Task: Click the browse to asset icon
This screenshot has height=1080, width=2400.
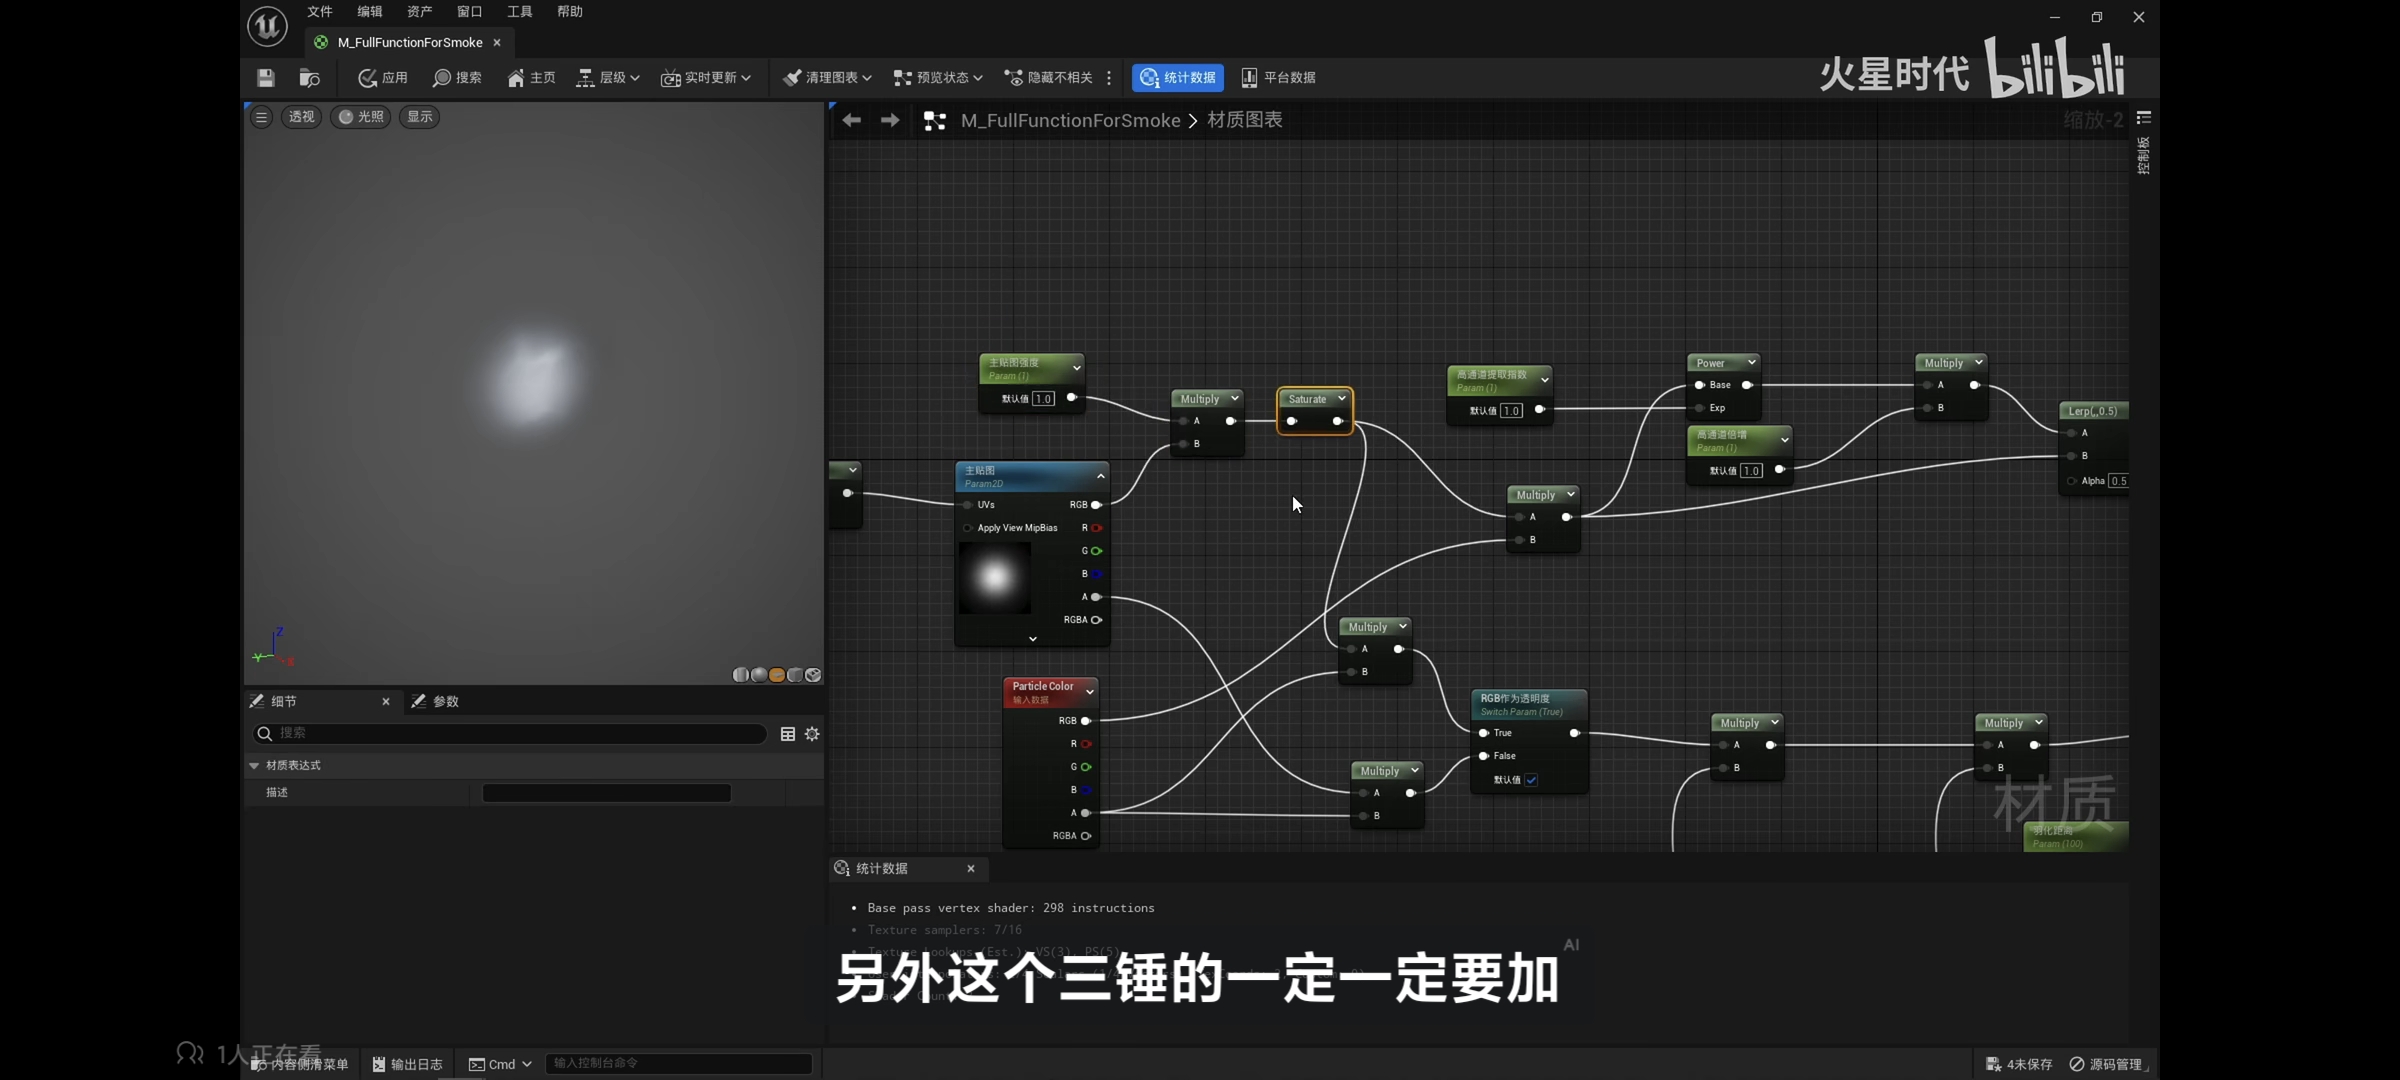Action: coord(309,77)
